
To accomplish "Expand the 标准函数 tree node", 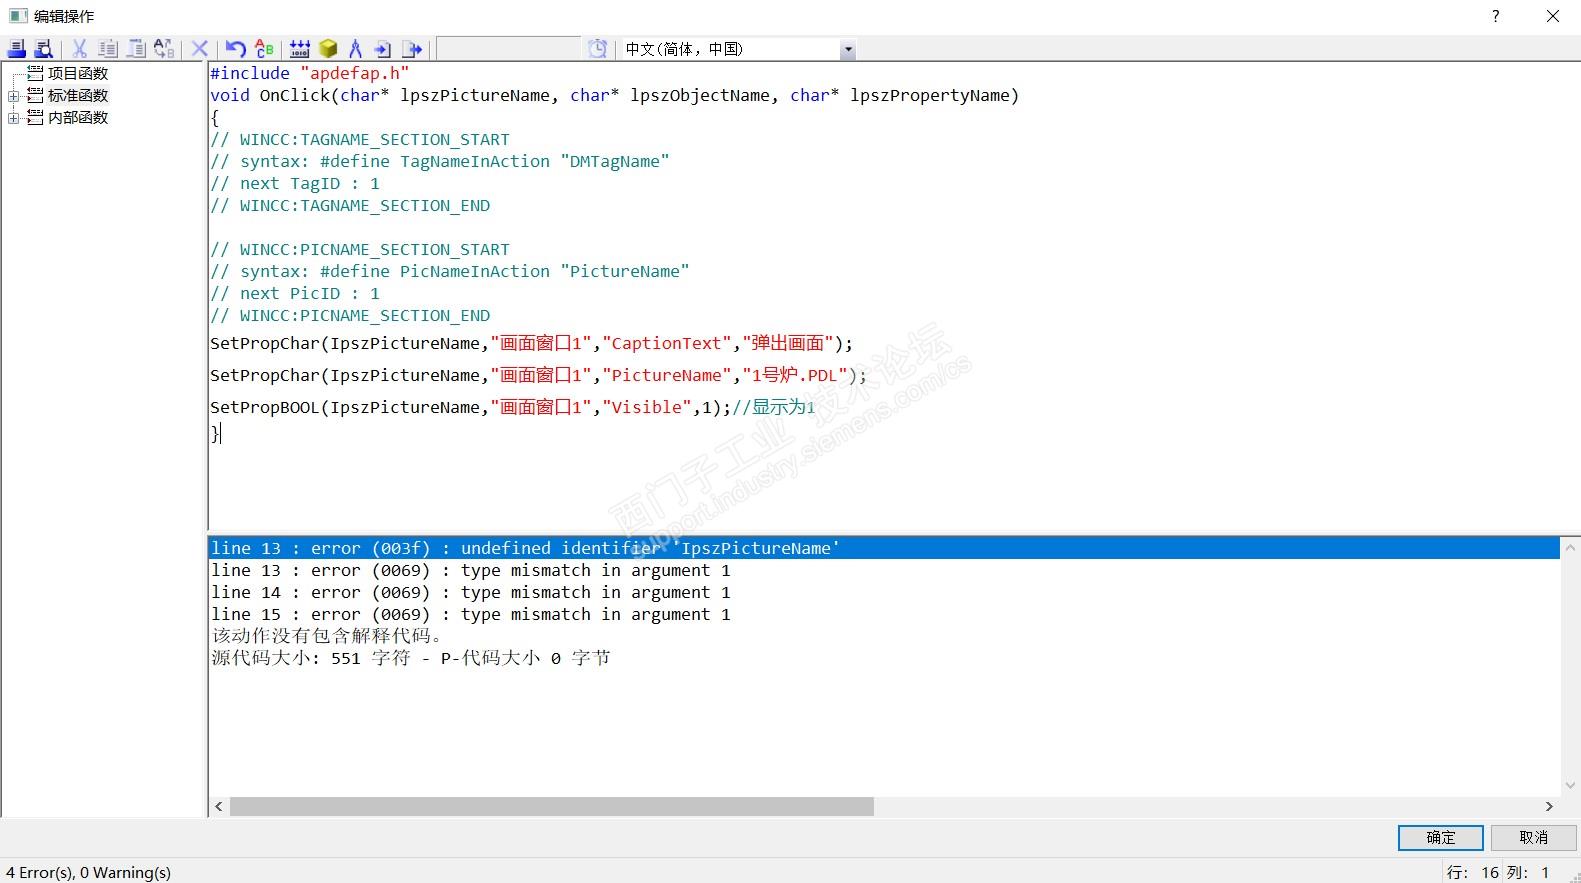I will 14,96.
